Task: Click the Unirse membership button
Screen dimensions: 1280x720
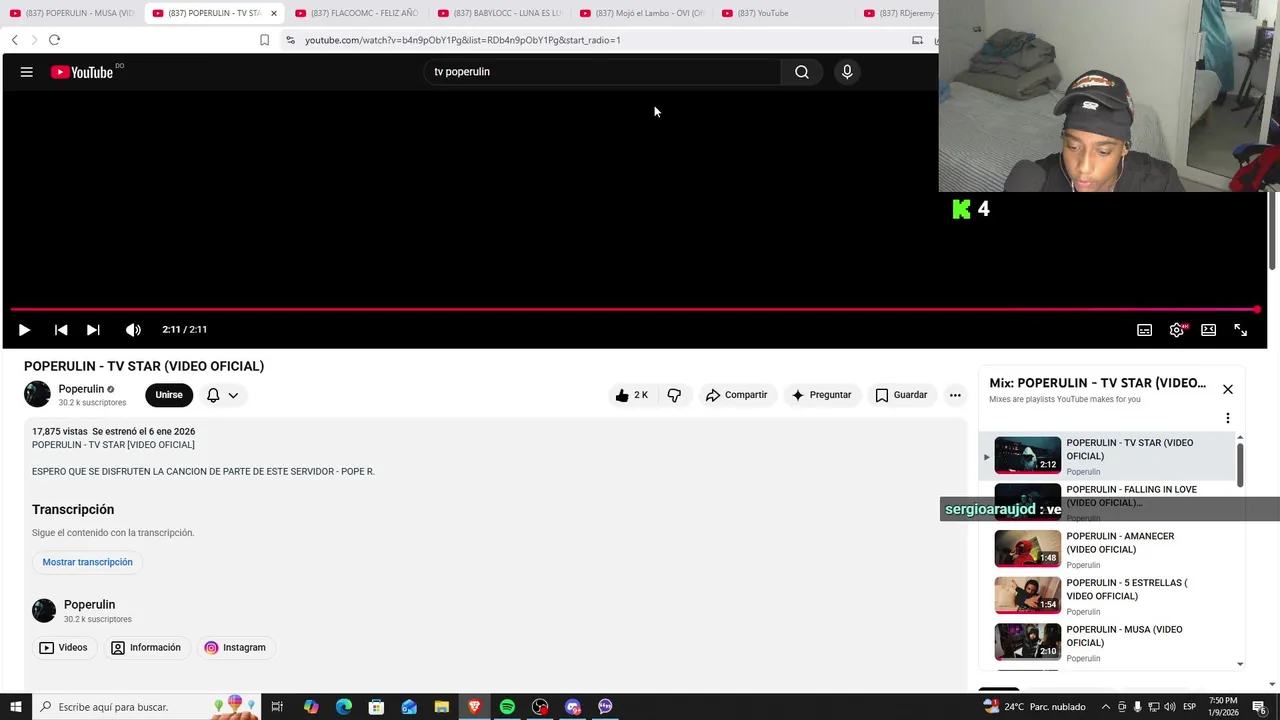Action: 169,395
